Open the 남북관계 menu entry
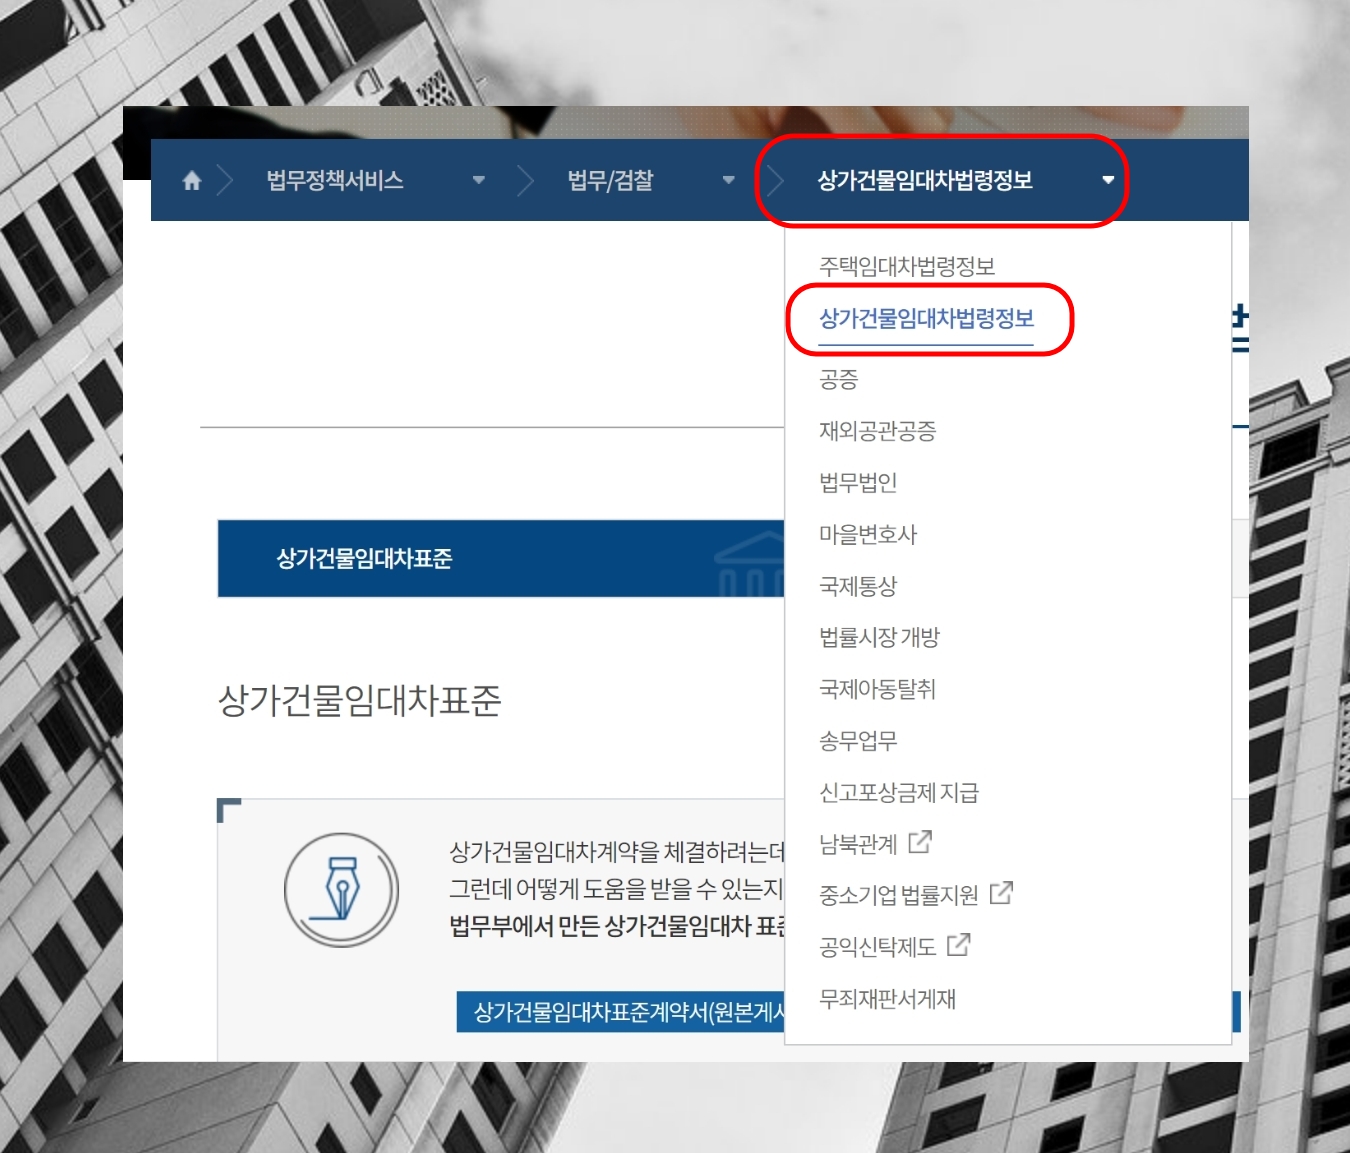The width and height of the screenshot is (1350, 1153). click(x=858, y=844)
